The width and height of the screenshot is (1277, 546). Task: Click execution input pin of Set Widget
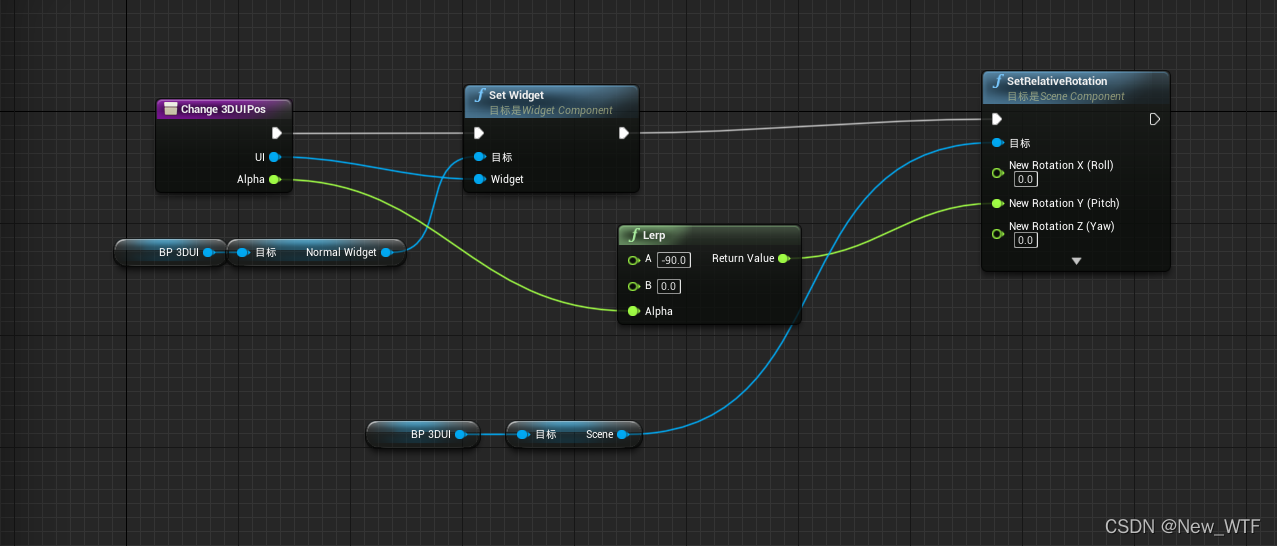point(478,133)
